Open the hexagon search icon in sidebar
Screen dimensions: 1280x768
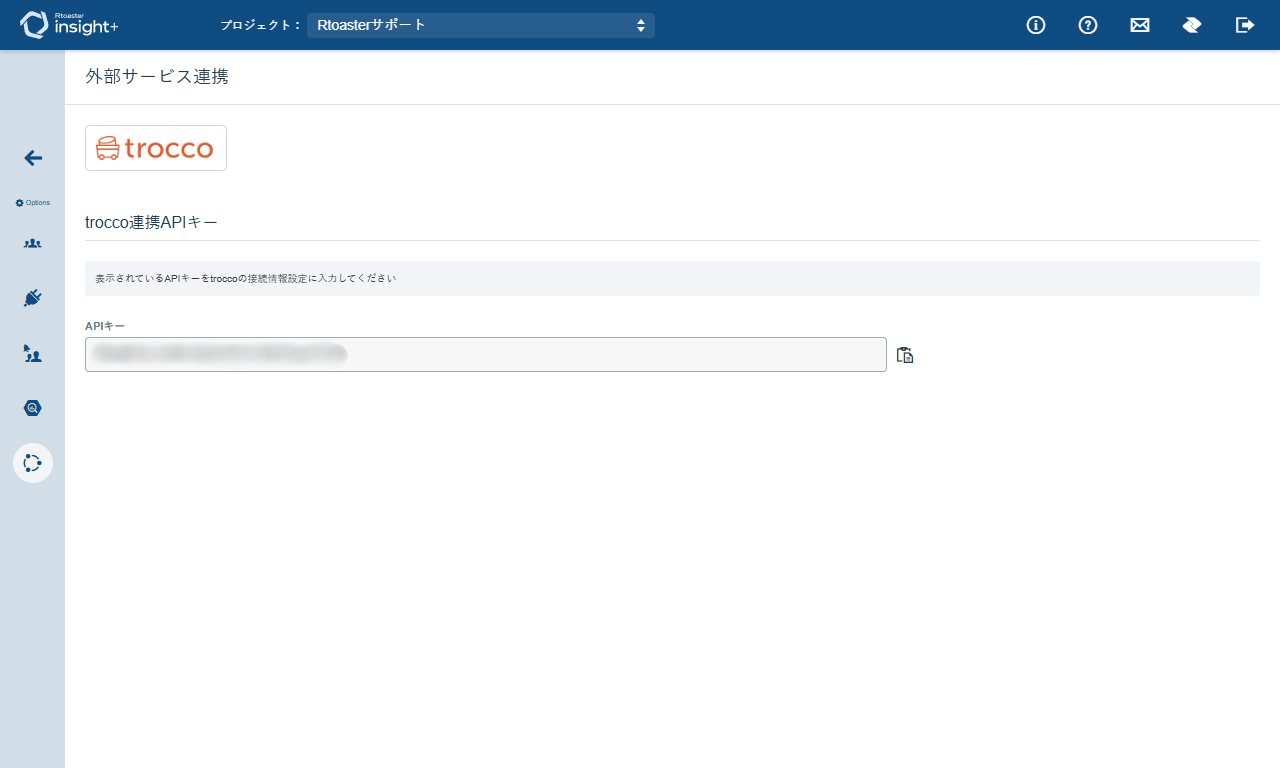33,408
